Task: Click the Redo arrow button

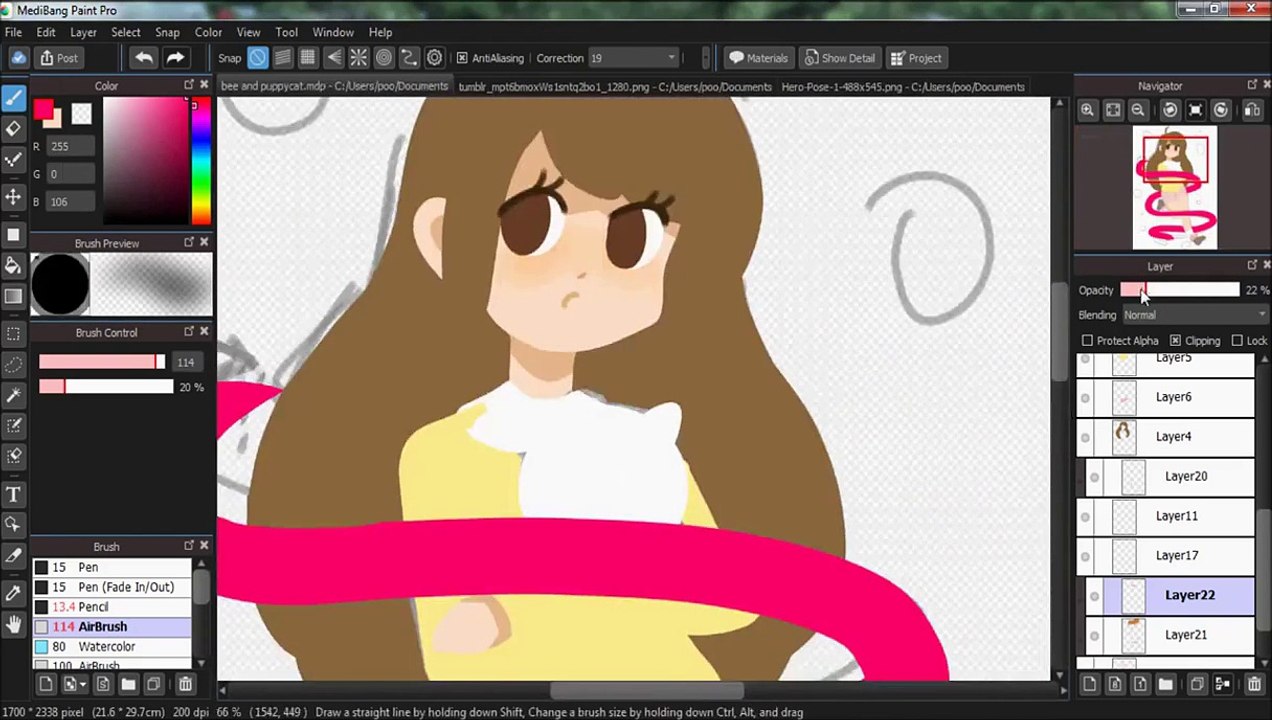Action: point(174,58)
